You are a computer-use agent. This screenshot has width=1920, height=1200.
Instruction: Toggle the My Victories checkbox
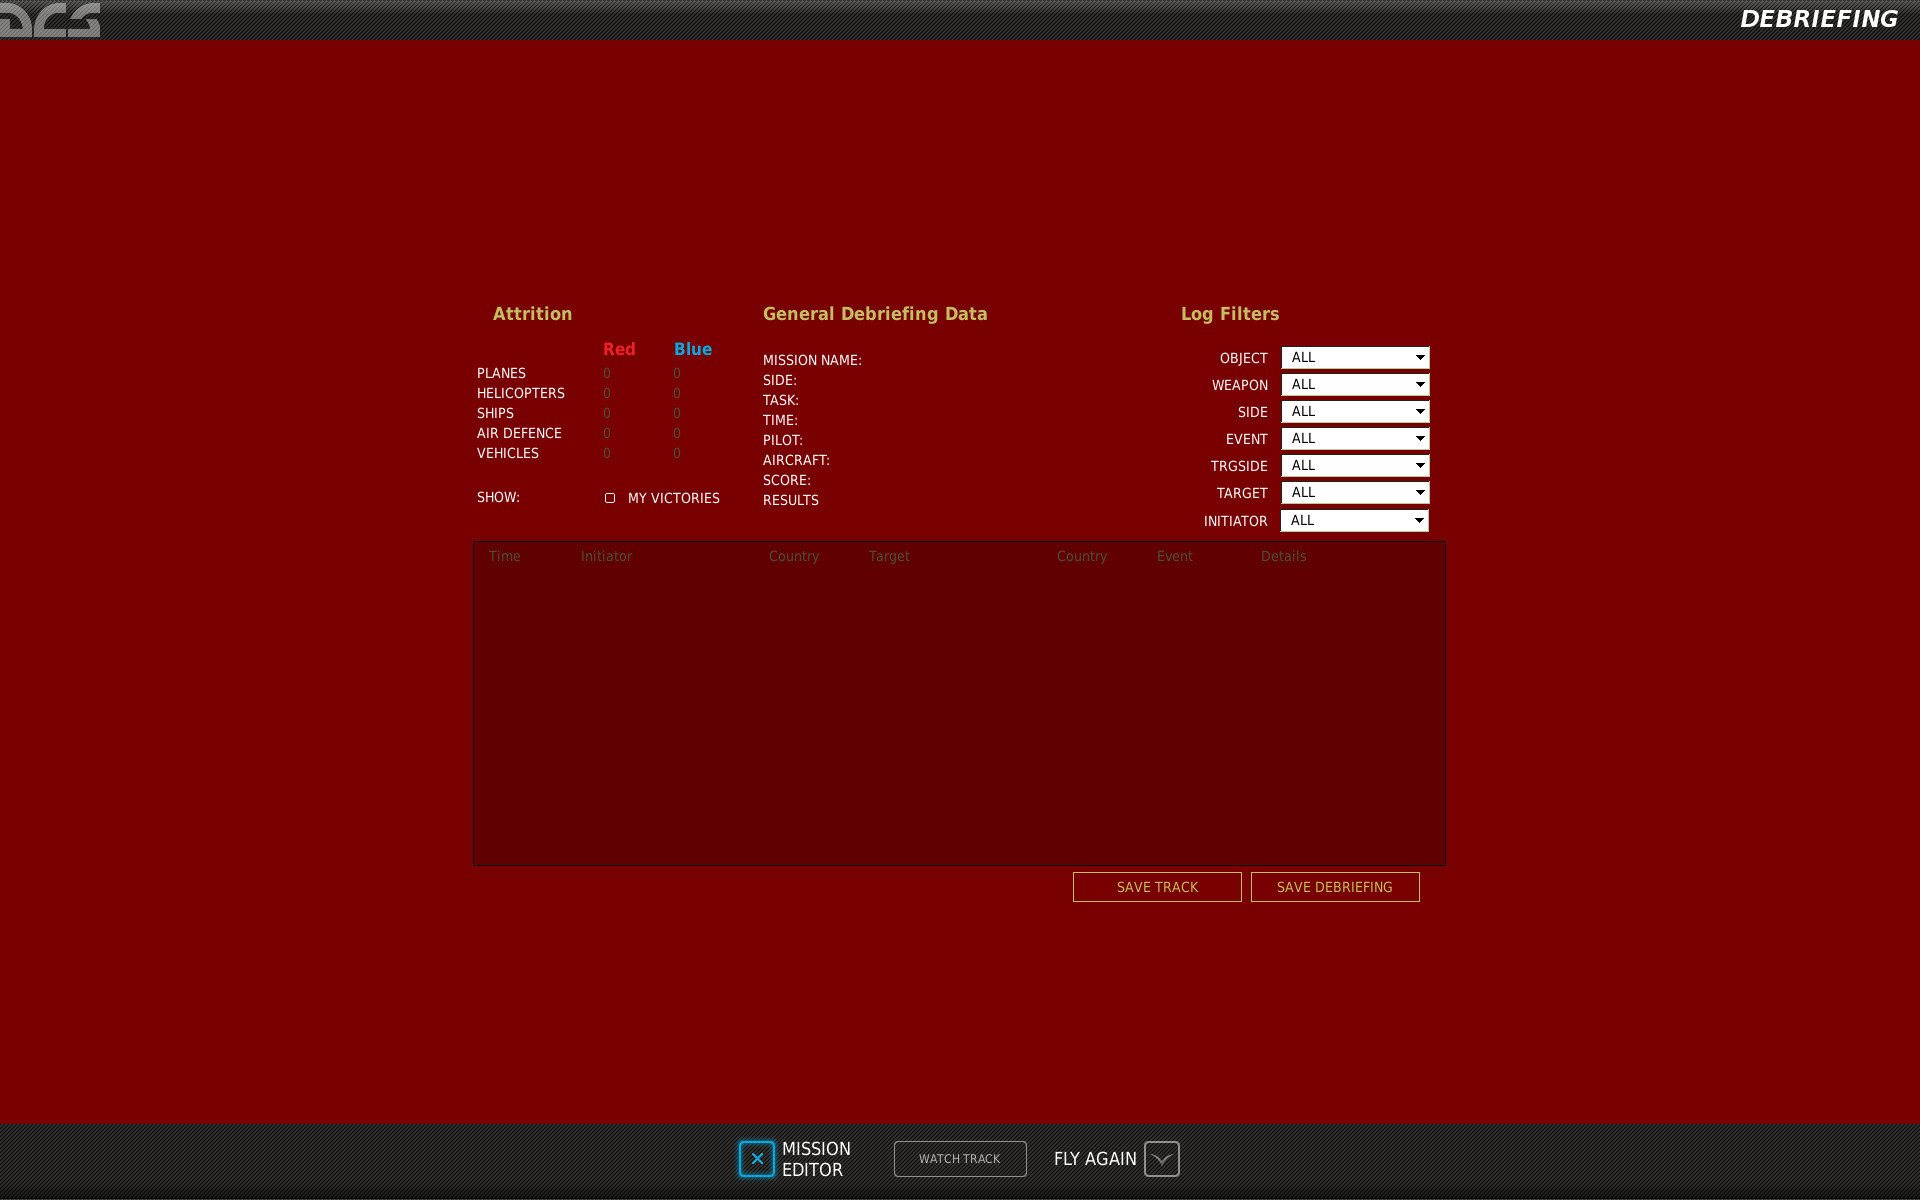click(610, 498)
